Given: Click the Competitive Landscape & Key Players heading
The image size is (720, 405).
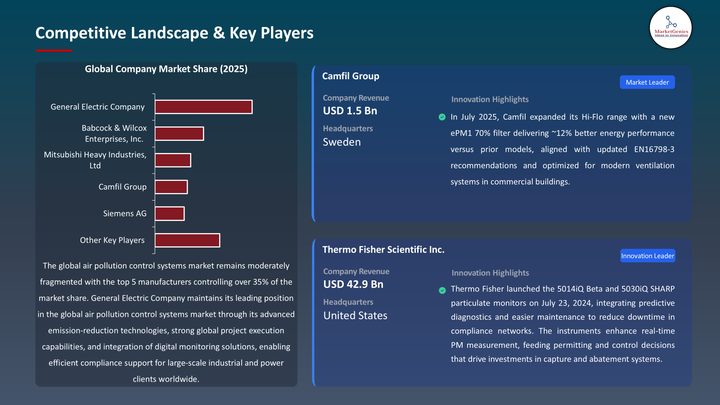Looking at the screenshot, I should [175, 33].
